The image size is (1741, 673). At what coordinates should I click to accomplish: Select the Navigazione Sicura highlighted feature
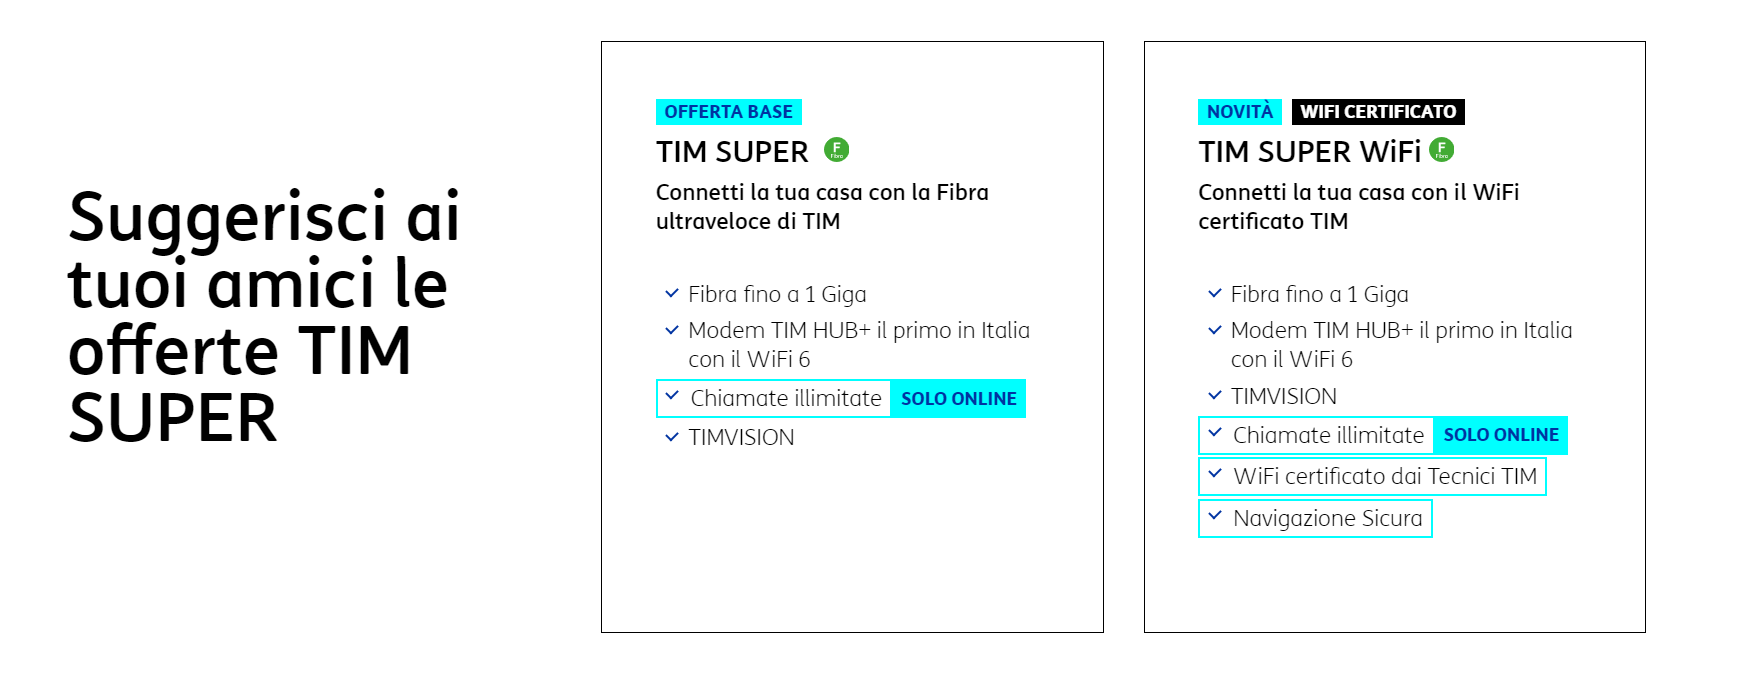(x=1315, y=518)
